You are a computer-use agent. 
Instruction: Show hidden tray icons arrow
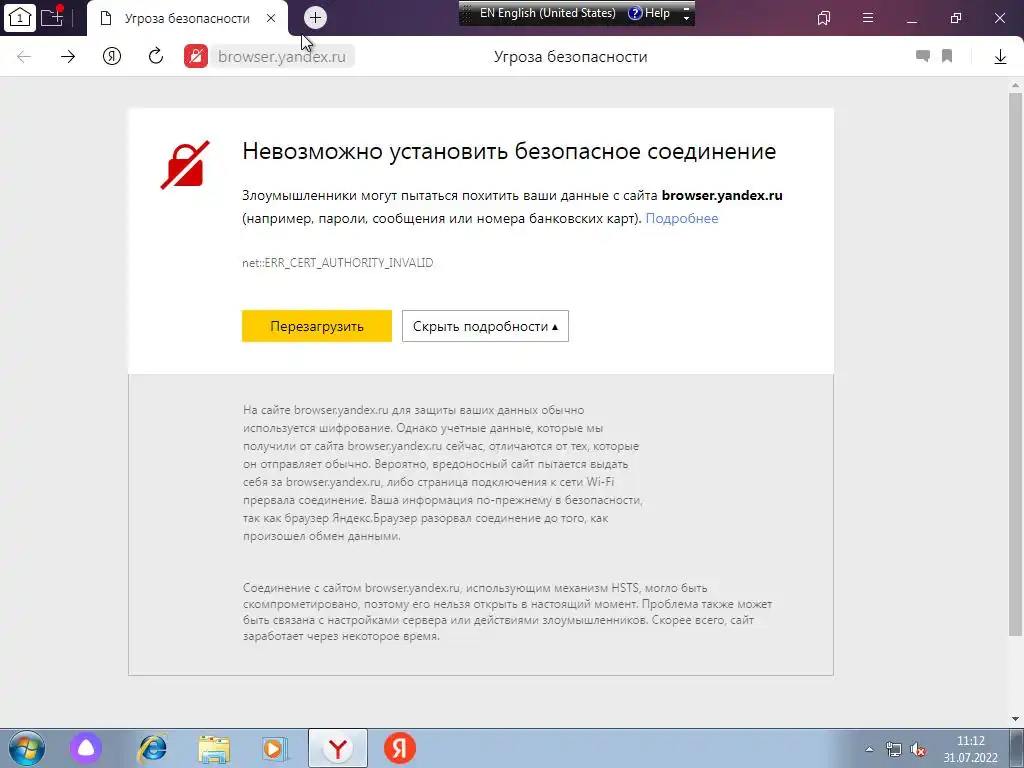(869, 749)
